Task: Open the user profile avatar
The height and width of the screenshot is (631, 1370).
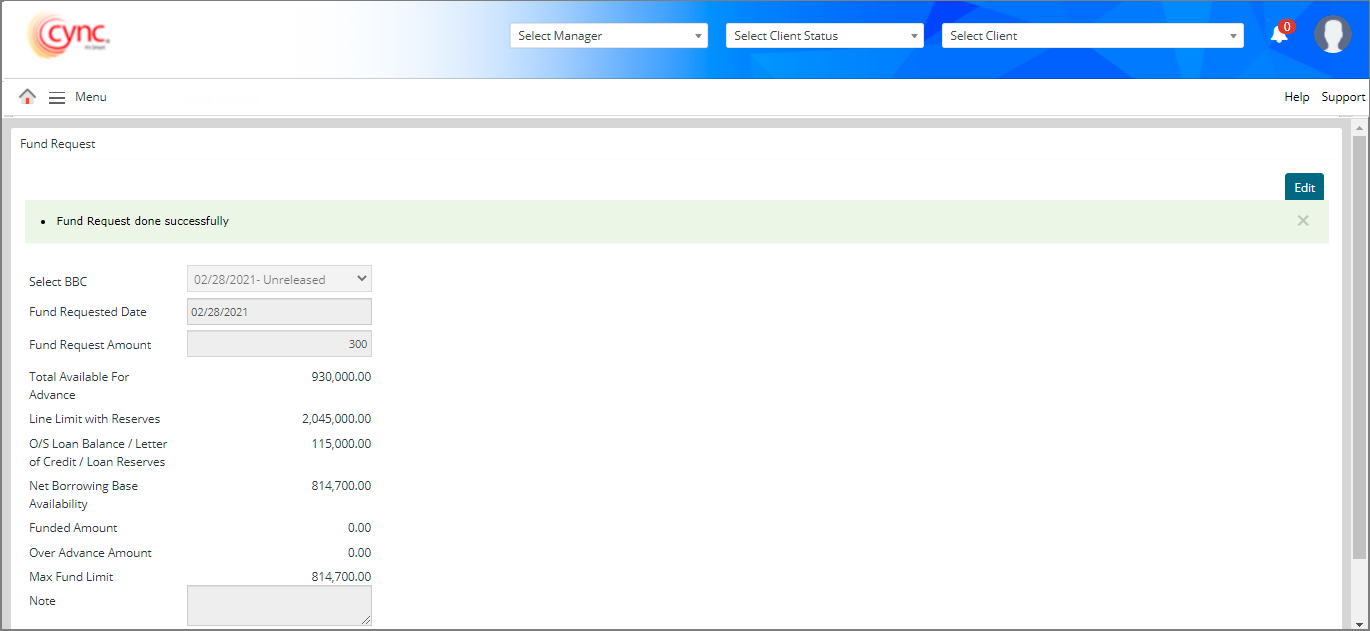Action: click(1332, 35)
